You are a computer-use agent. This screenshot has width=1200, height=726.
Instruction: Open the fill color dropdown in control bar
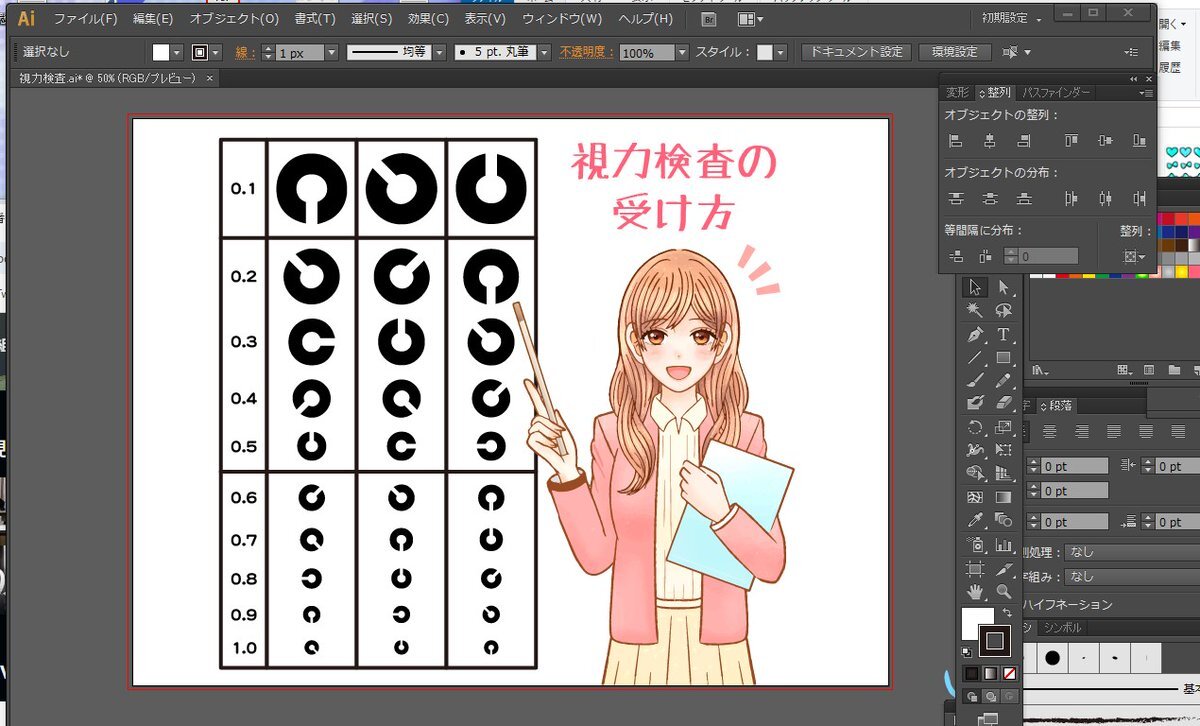click(177, 52)
